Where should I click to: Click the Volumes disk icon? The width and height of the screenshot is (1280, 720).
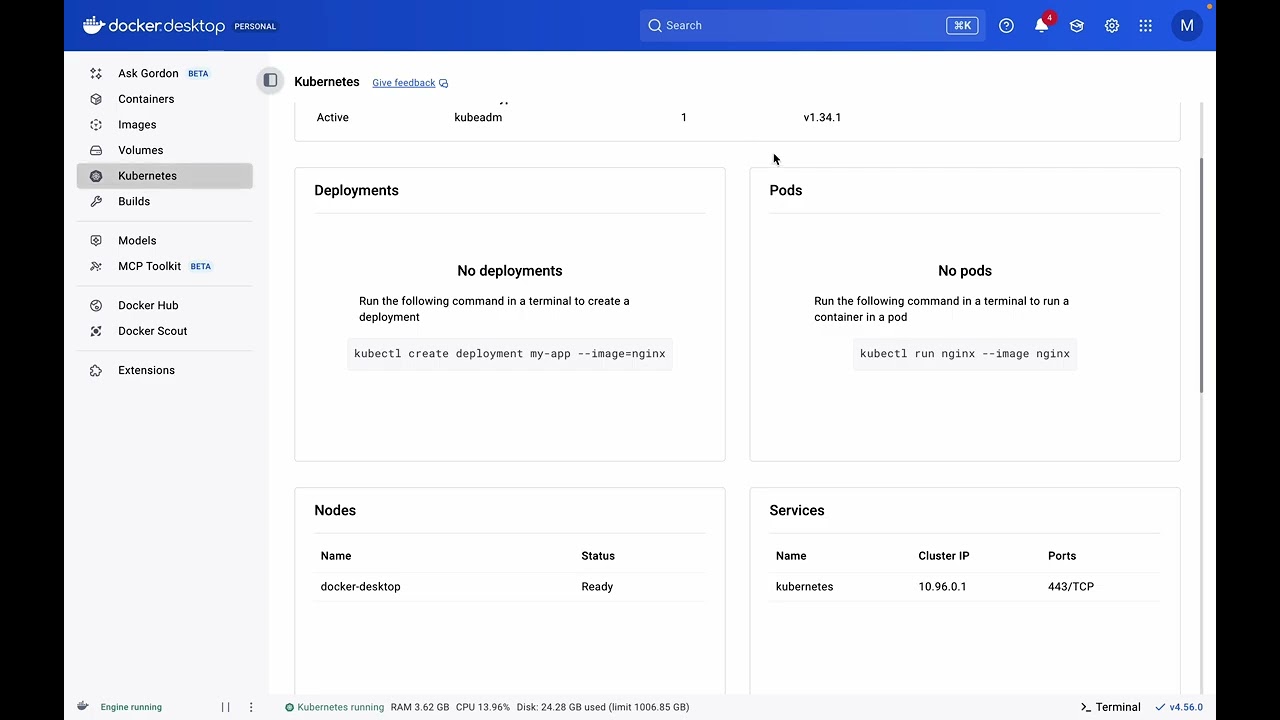pyautogui.click(x=96, y=150)
